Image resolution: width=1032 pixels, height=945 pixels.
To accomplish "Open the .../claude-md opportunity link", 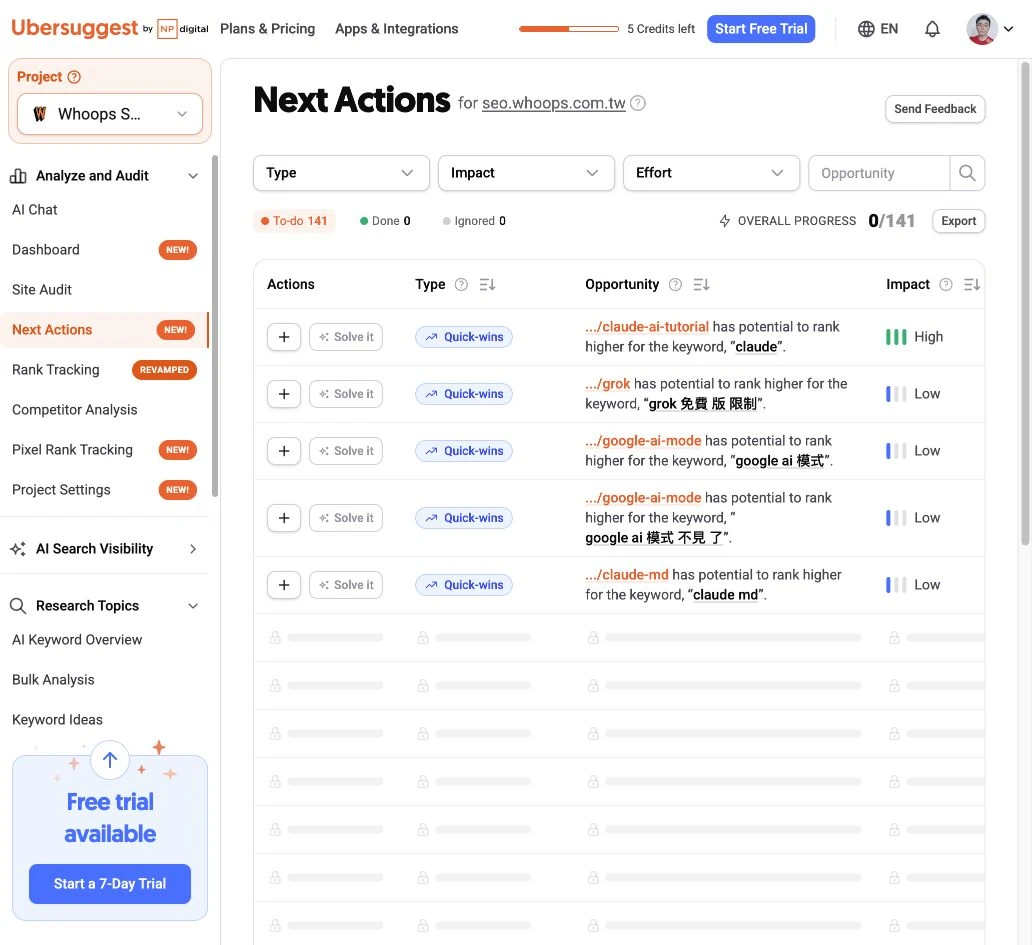I will (x=627, y=575).
